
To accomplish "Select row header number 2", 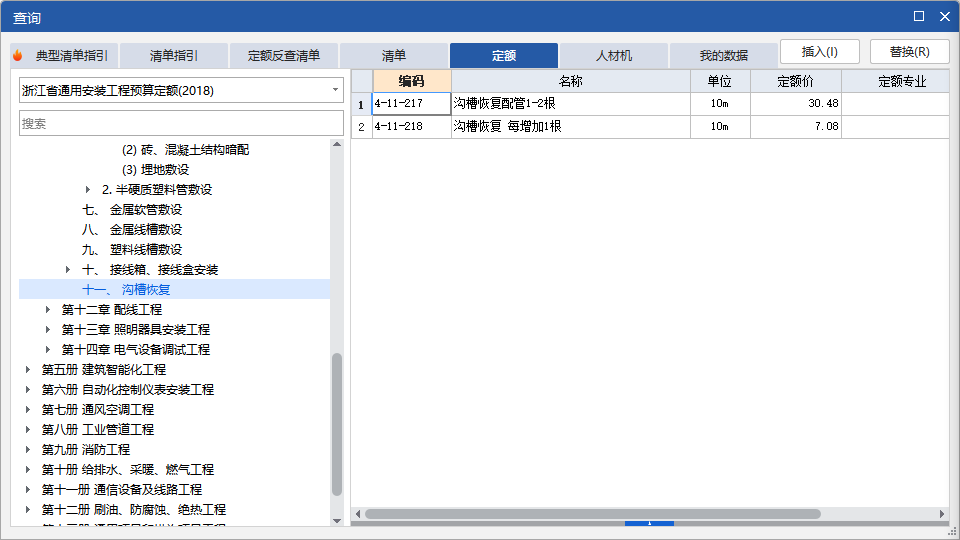I will click(x=361, y=127).
